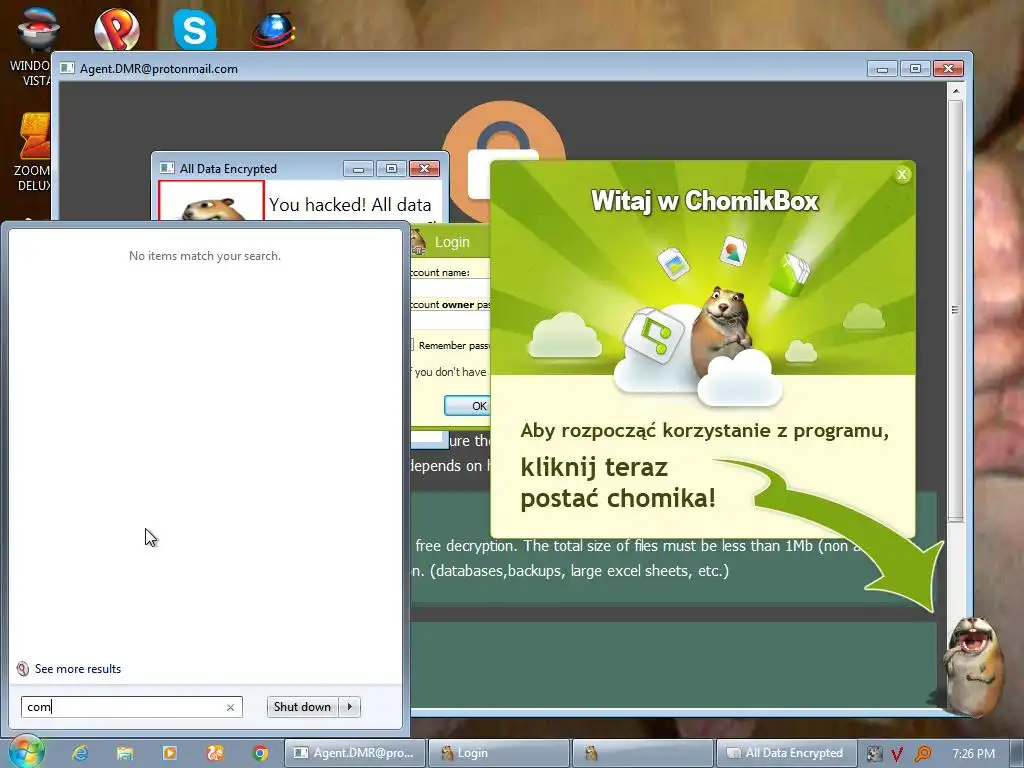This screenshot has height=768, width=1024.
Task: Click the padlock icon in Agent.DMR window
Action: pos(503,160)
